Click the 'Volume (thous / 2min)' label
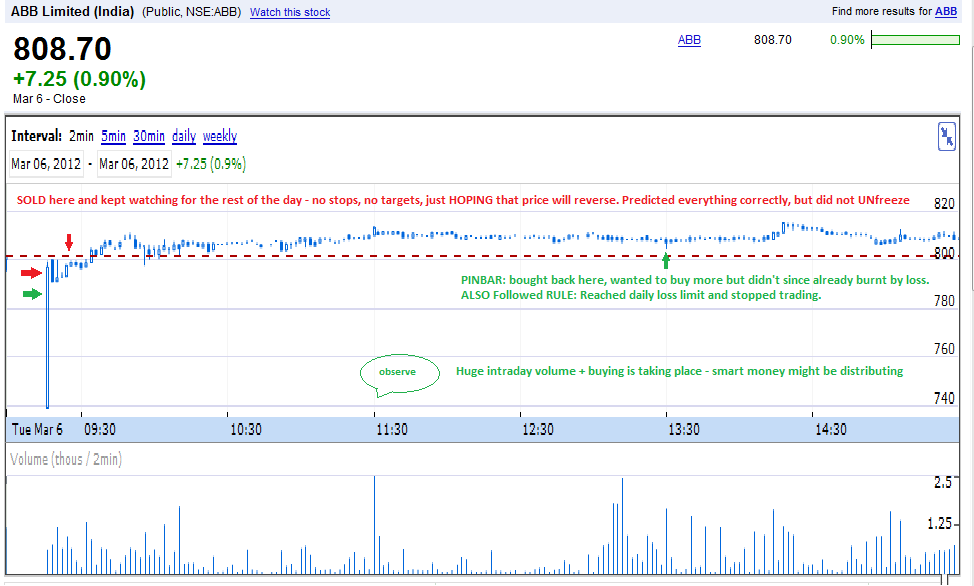974x586 pixels. pos(66,459)
